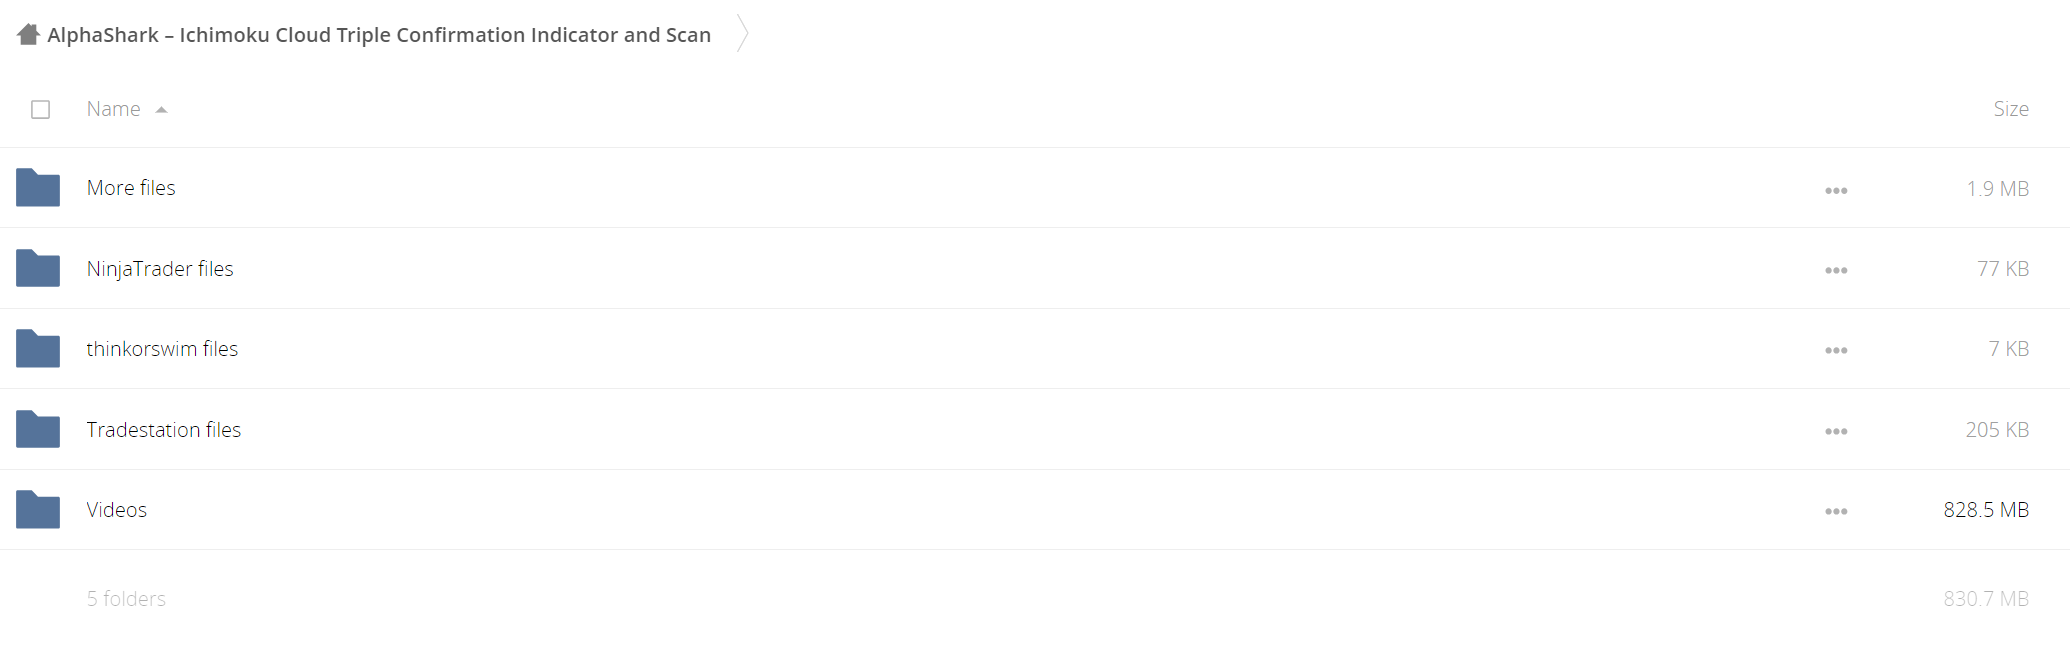Screen dimensions: 2070x656
Task: Show more options for Videos folder
Action: tap(1836, 511)
